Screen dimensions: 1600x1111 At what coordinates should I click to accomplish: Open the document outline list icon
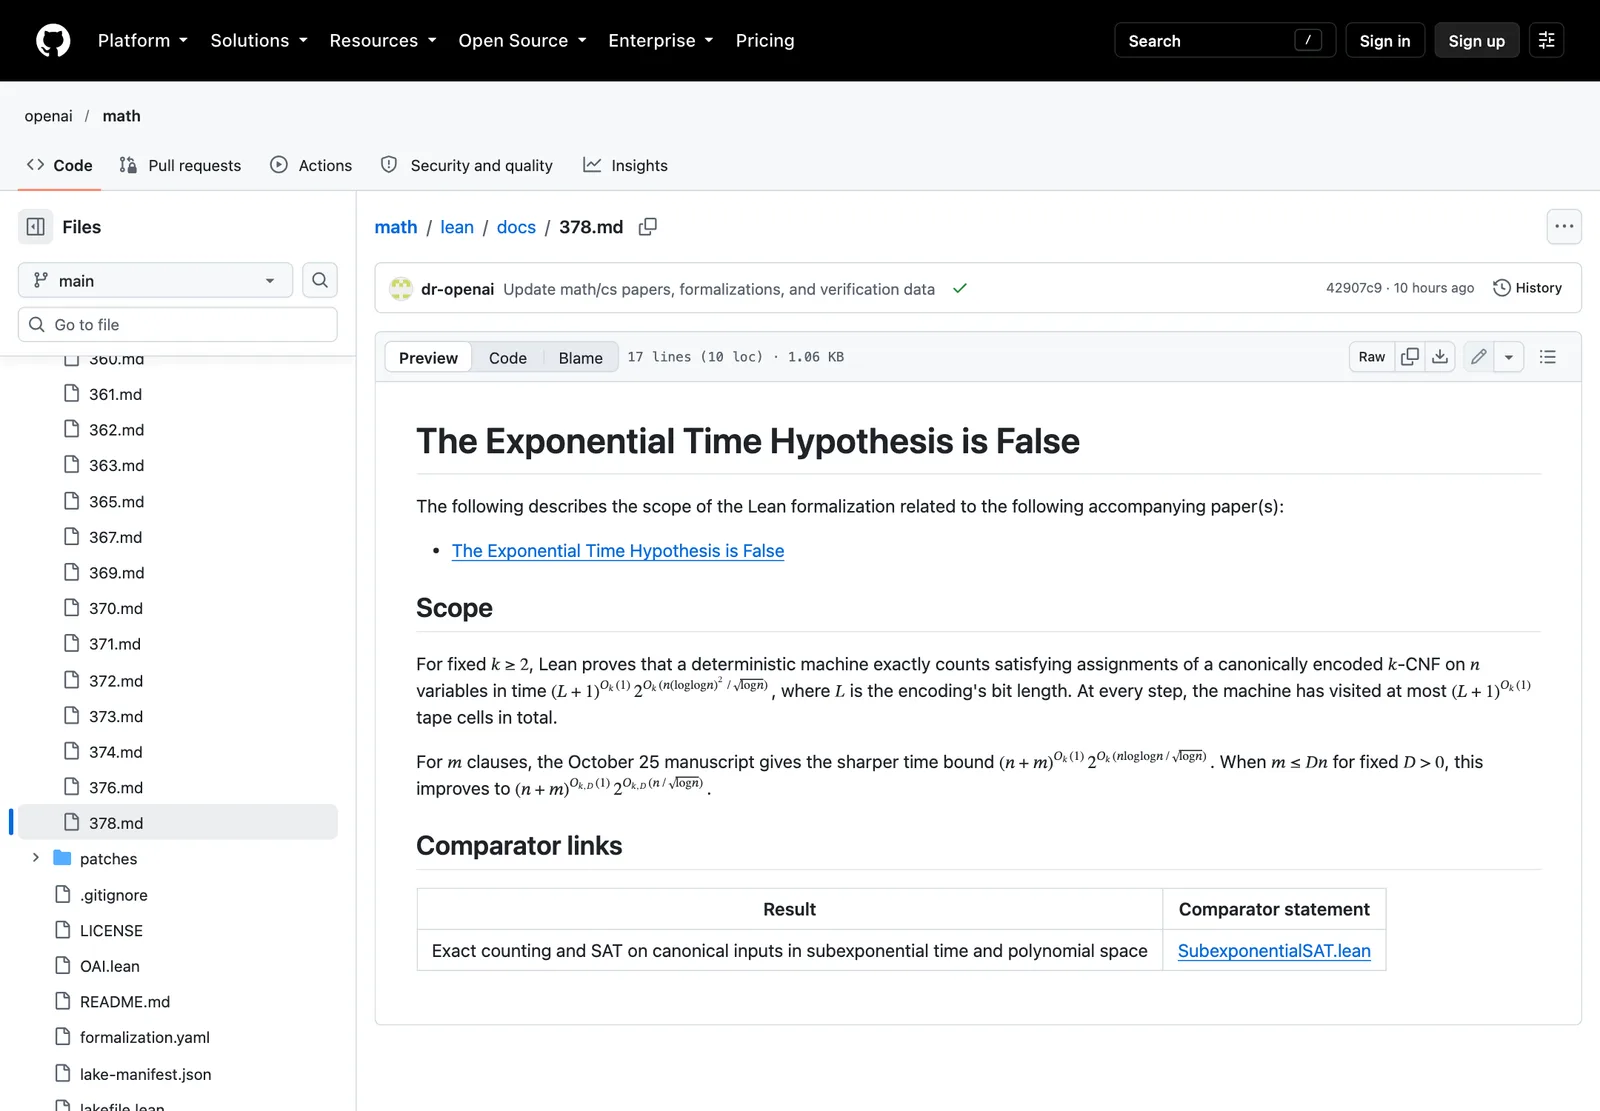coord(1548,357)
